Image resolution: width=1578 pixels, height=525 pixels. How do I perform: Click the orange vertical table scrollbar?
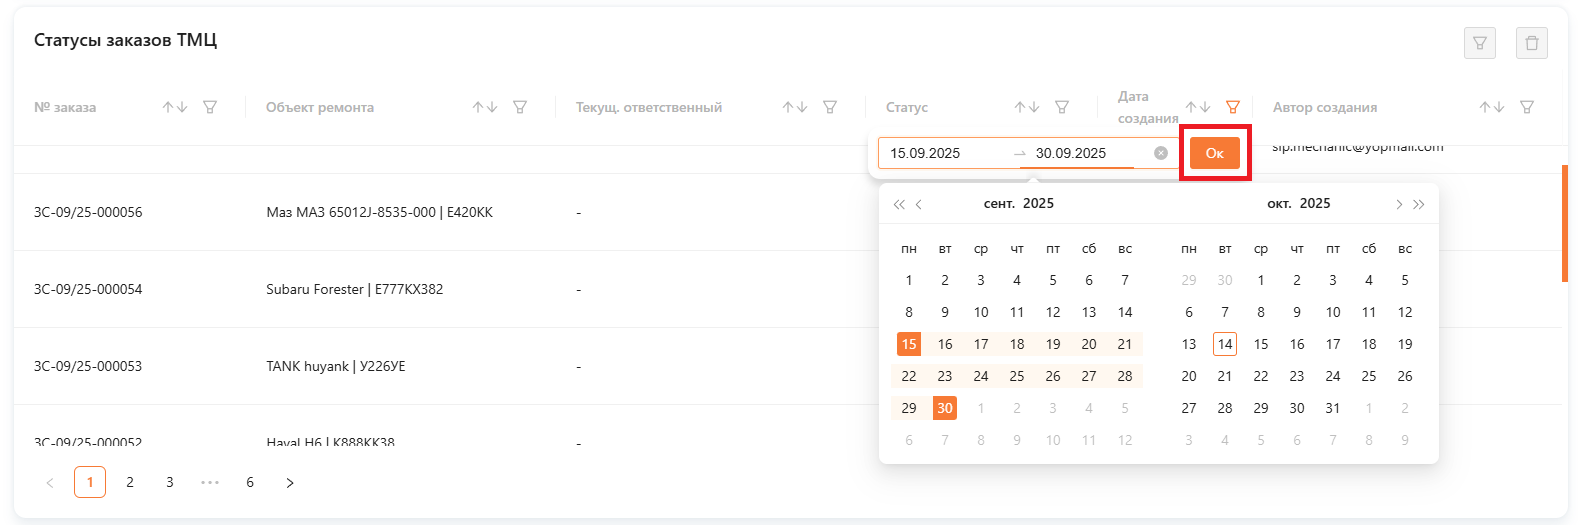(x=1564, y=224)
